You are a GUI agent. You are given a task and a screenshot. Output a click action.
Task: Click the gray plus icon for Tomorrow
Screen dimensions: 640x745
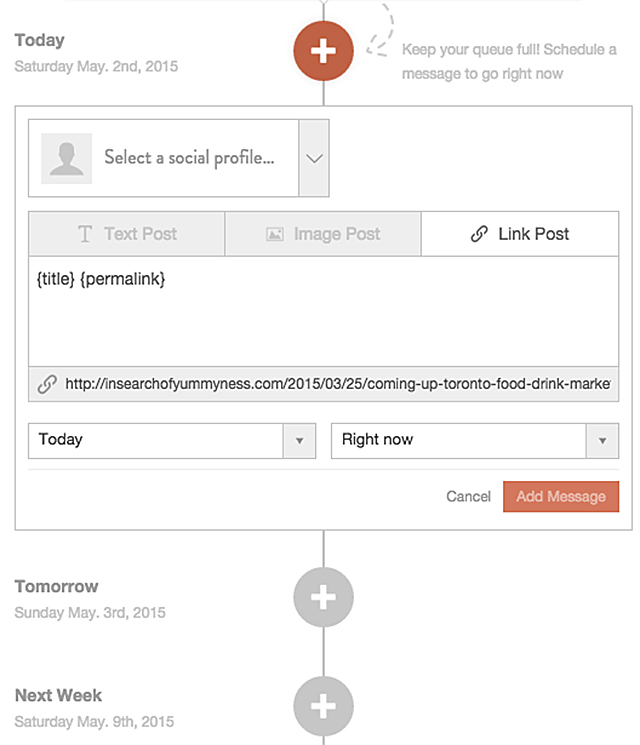323,598
